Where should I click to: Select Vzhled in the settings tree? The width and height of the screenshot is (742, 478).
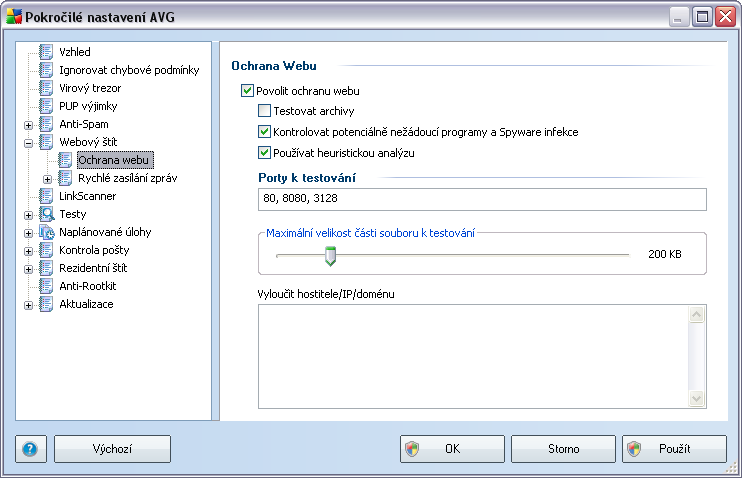(75, 52)
